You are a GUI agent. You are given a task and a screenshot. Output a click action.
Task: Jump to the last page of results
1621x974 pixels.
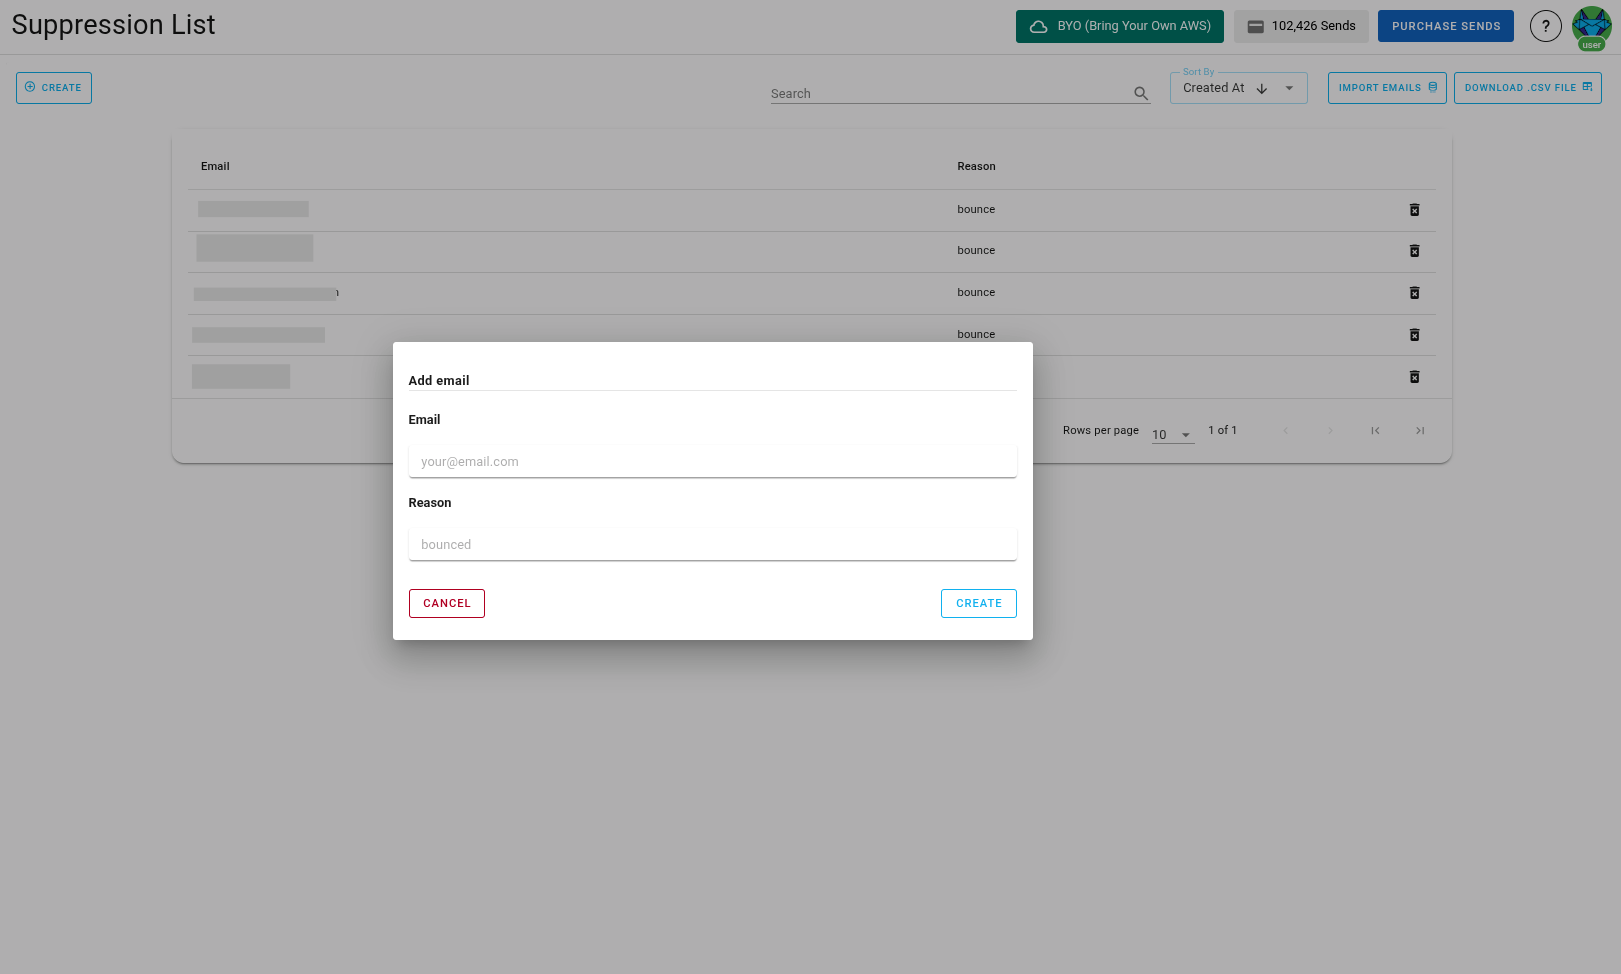pyautogui.click(x=1419, y=430)
